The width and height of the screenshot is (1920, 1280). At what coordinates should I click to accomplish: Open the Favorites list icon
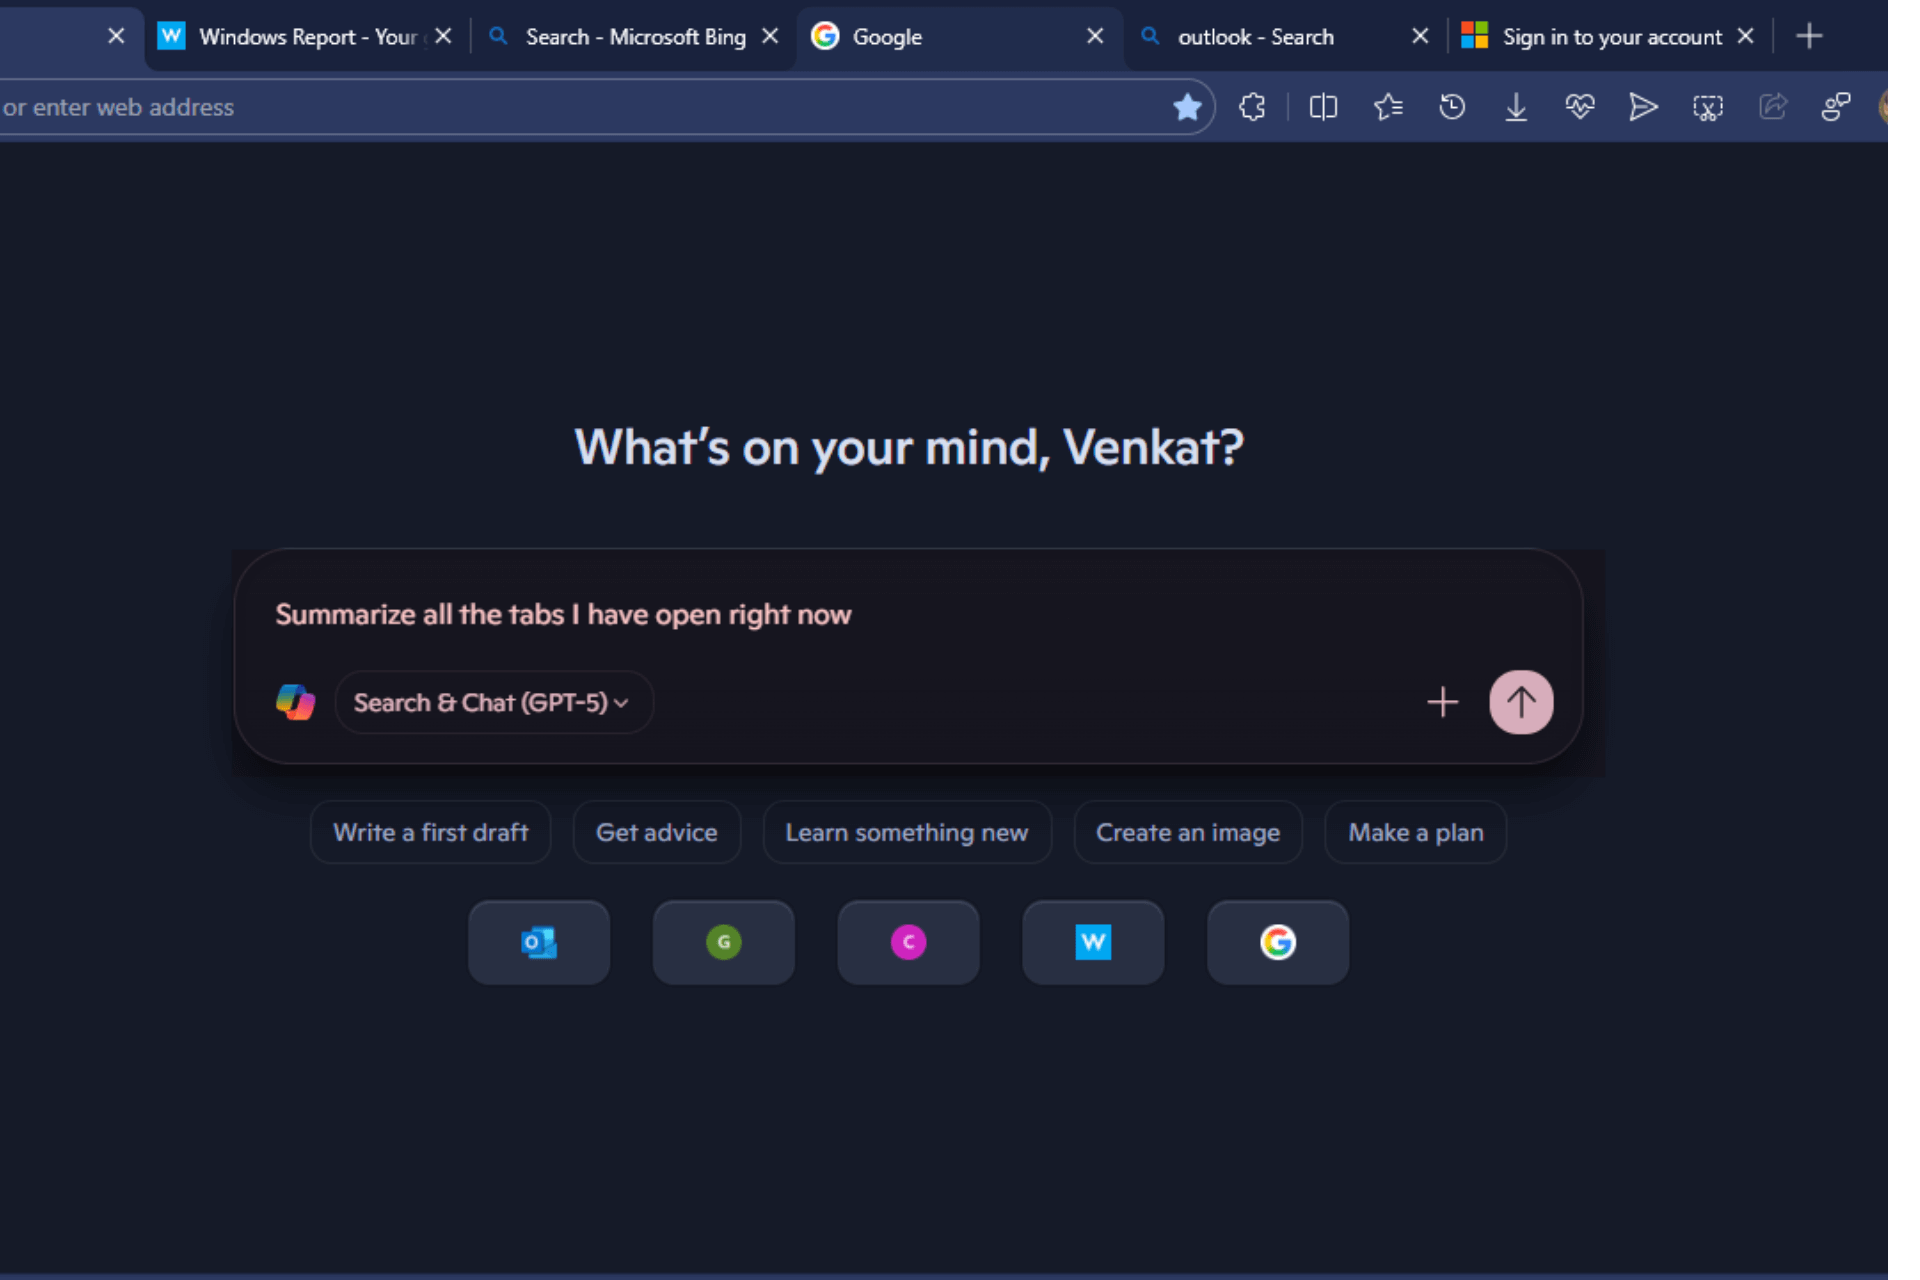pyautogui.click(x=1387, y=107)
